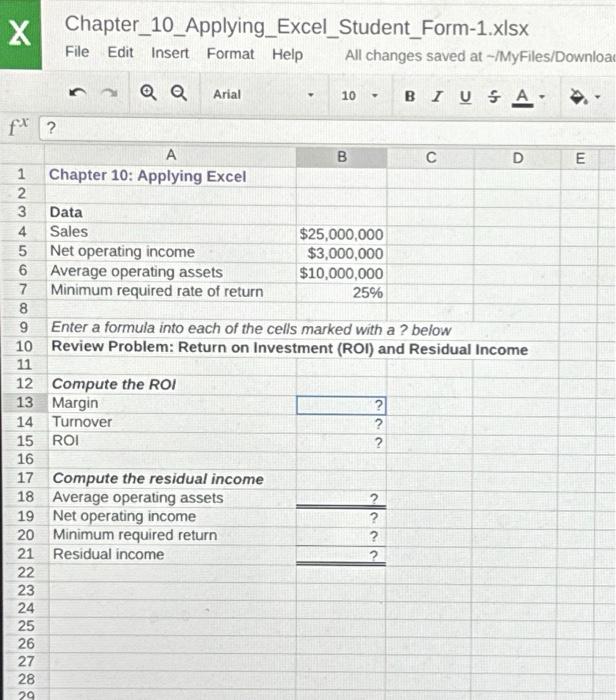
Task: Select column E header
Action: pyautogui.click(x=580, y=158)
